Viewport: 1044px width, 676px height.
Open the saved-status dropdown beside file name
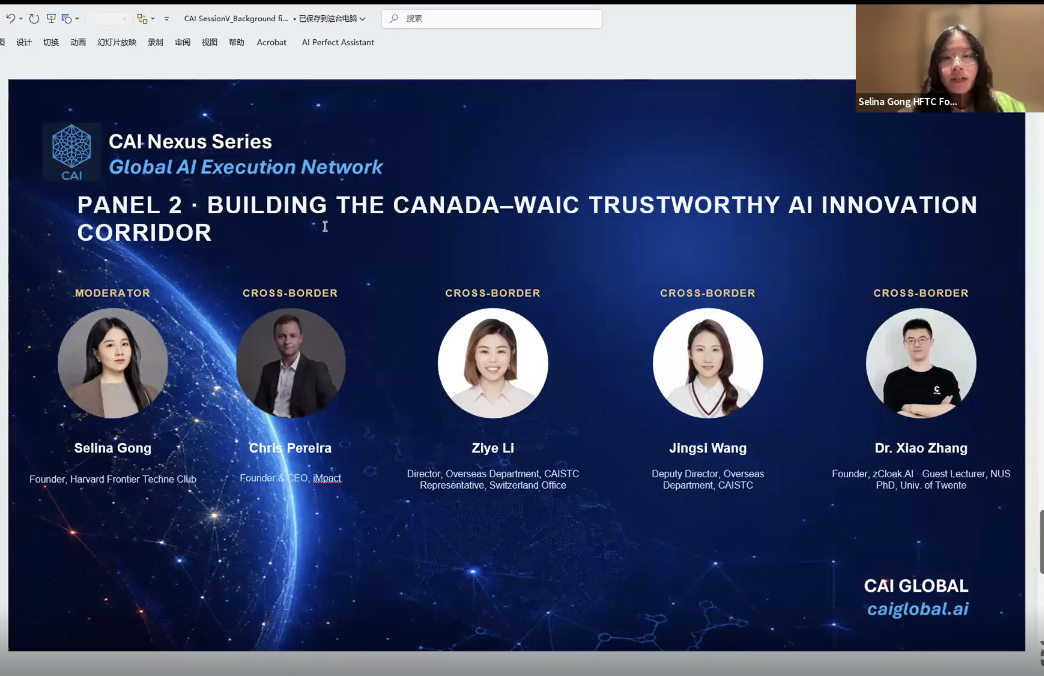[362, 19]
